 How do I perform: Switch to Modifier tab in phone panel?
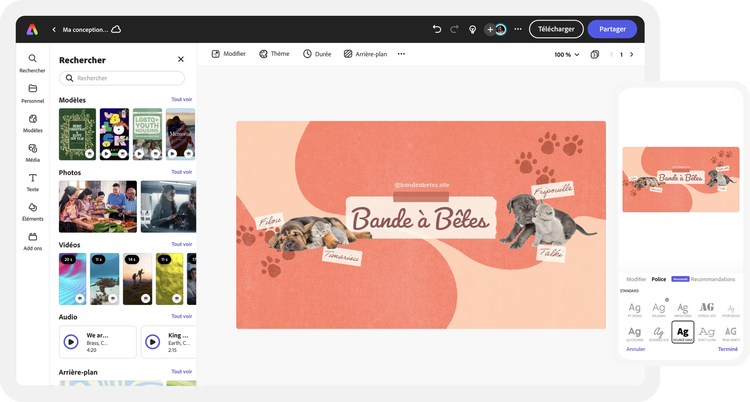click(636, 279)
